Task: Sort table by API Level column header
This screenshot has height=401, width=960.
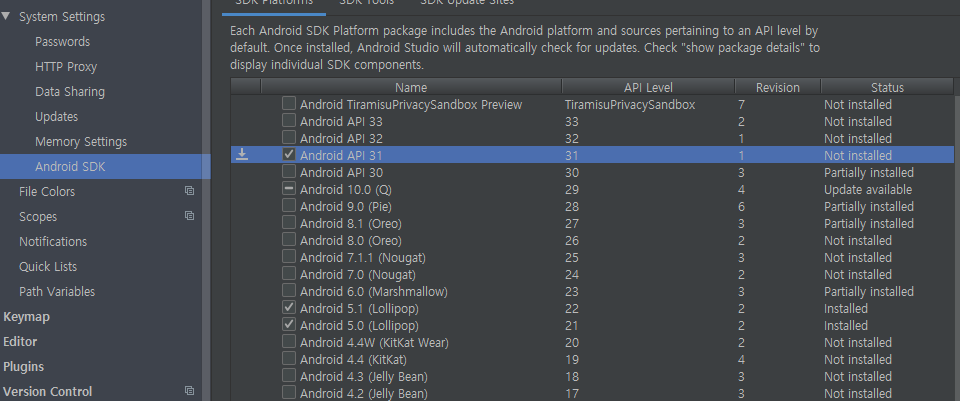Action: point(648,87)
